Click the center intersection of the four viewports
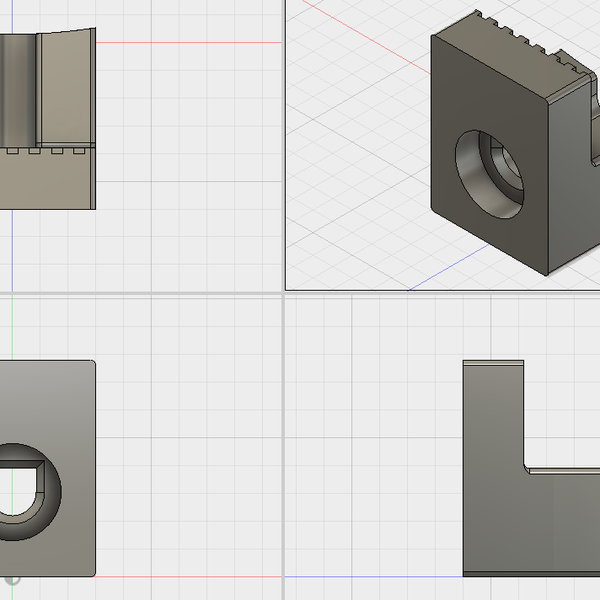The width and height of the screenshot is (600, 600). tap(285, 294)
